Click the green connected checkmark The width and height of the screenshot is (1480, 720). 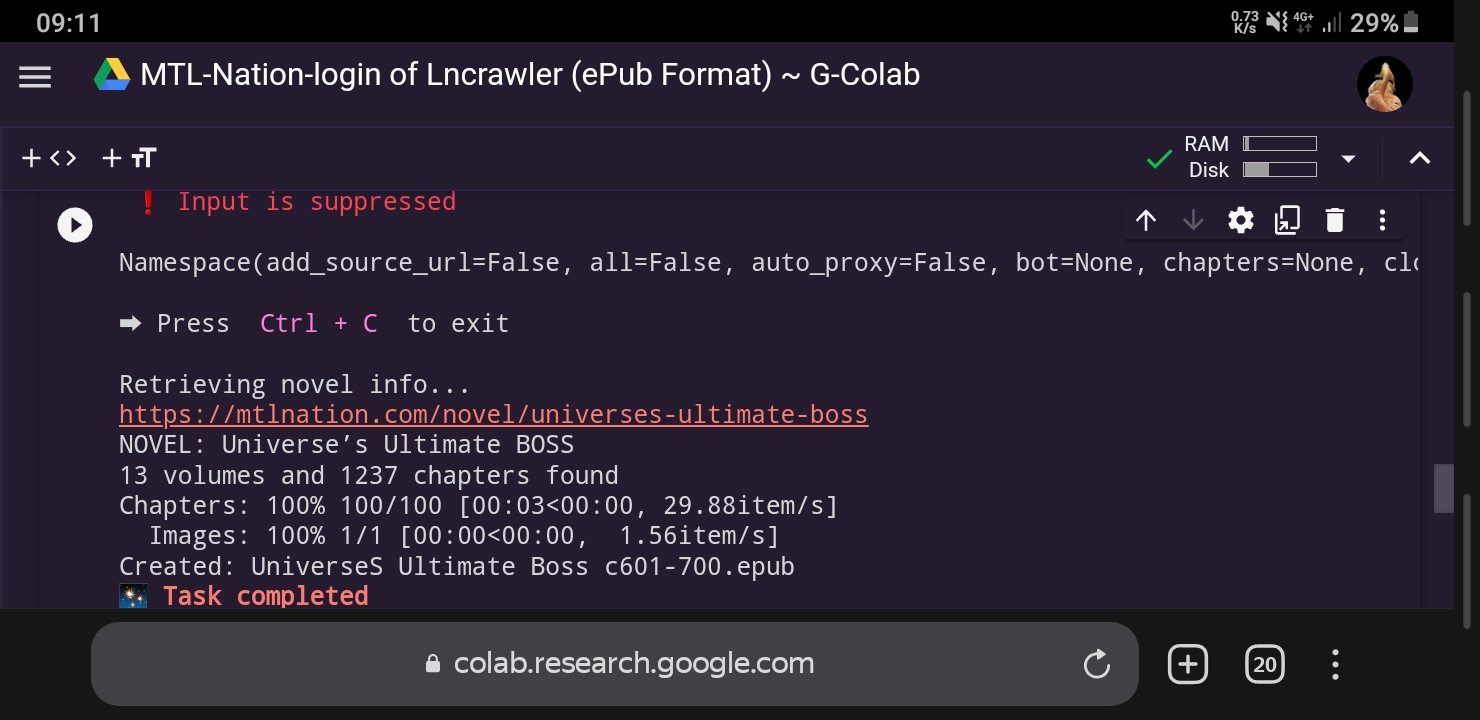click(x=1159, y=158)
